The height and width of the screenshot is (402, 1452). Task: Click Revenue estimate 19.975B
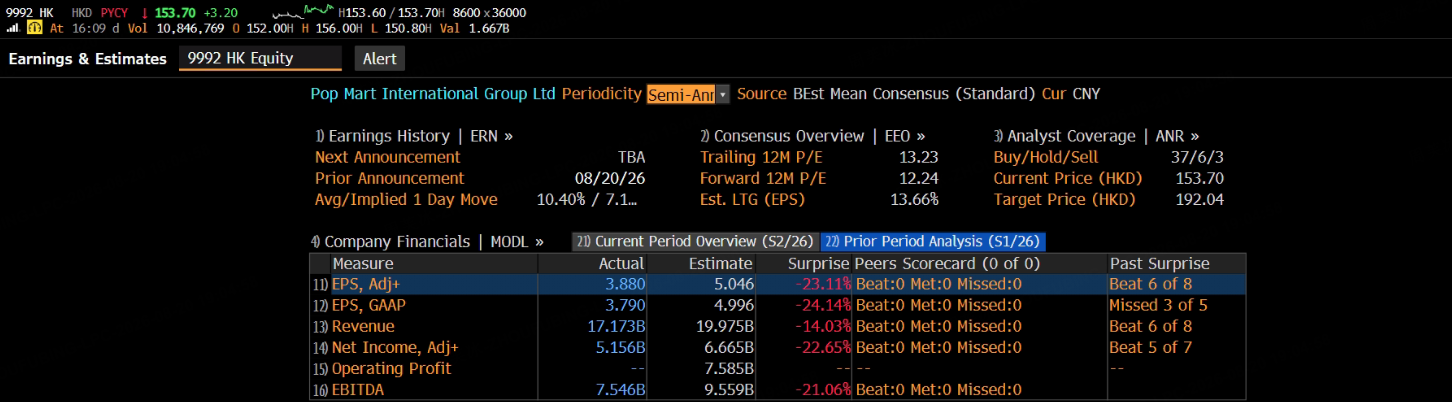(x=724, y=327)
